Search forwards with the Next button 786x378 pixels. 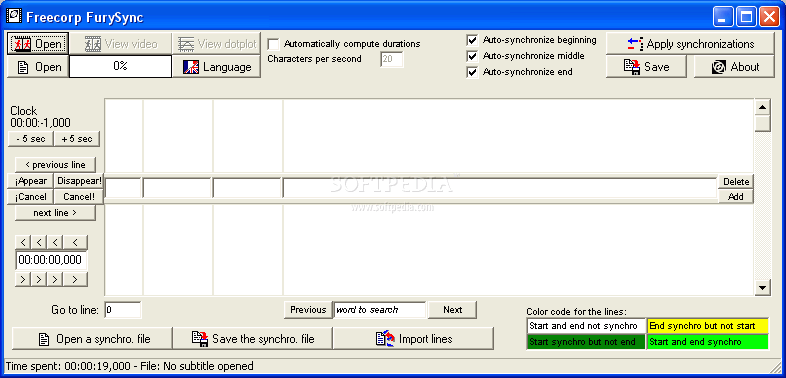point(453,310)
